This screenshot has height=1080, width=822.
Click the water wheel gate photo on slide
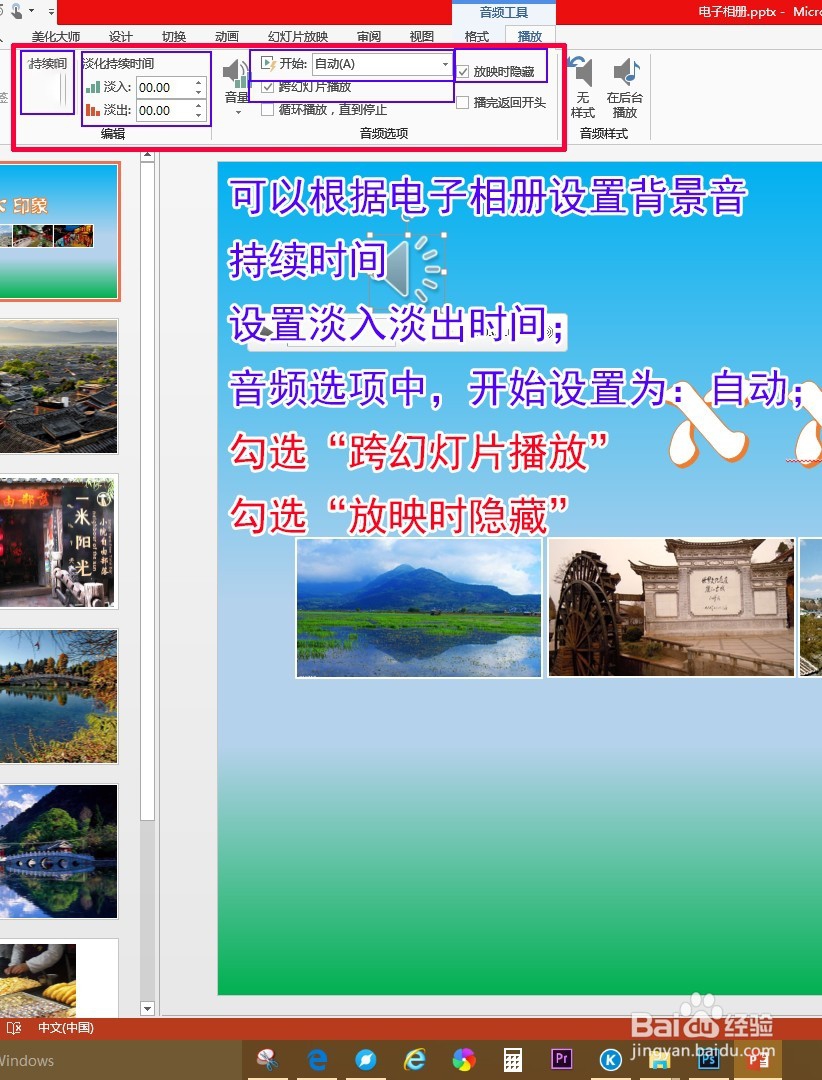click(671, 608)
